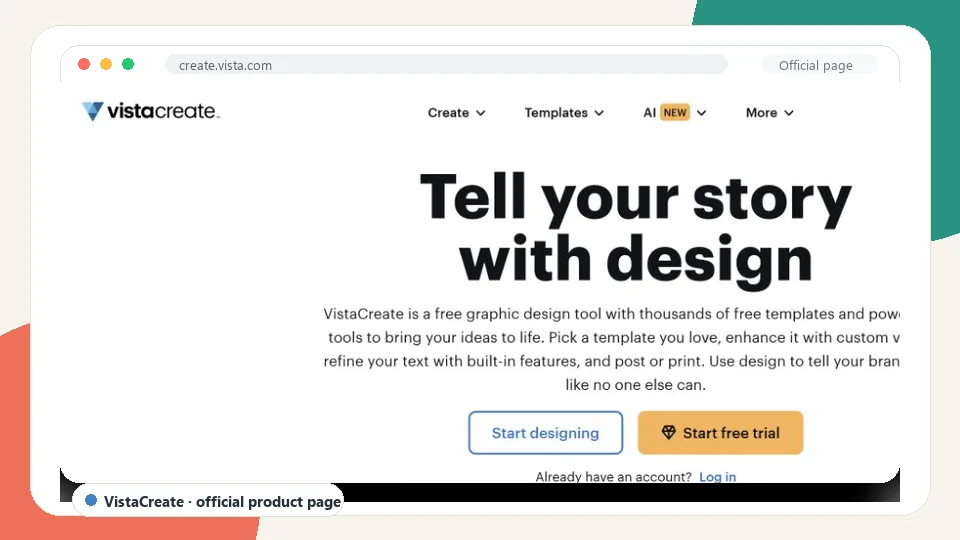This screenshot has width=960, height=540.
Task: Click the NEW badge next to AI
Action: [675, 113]
